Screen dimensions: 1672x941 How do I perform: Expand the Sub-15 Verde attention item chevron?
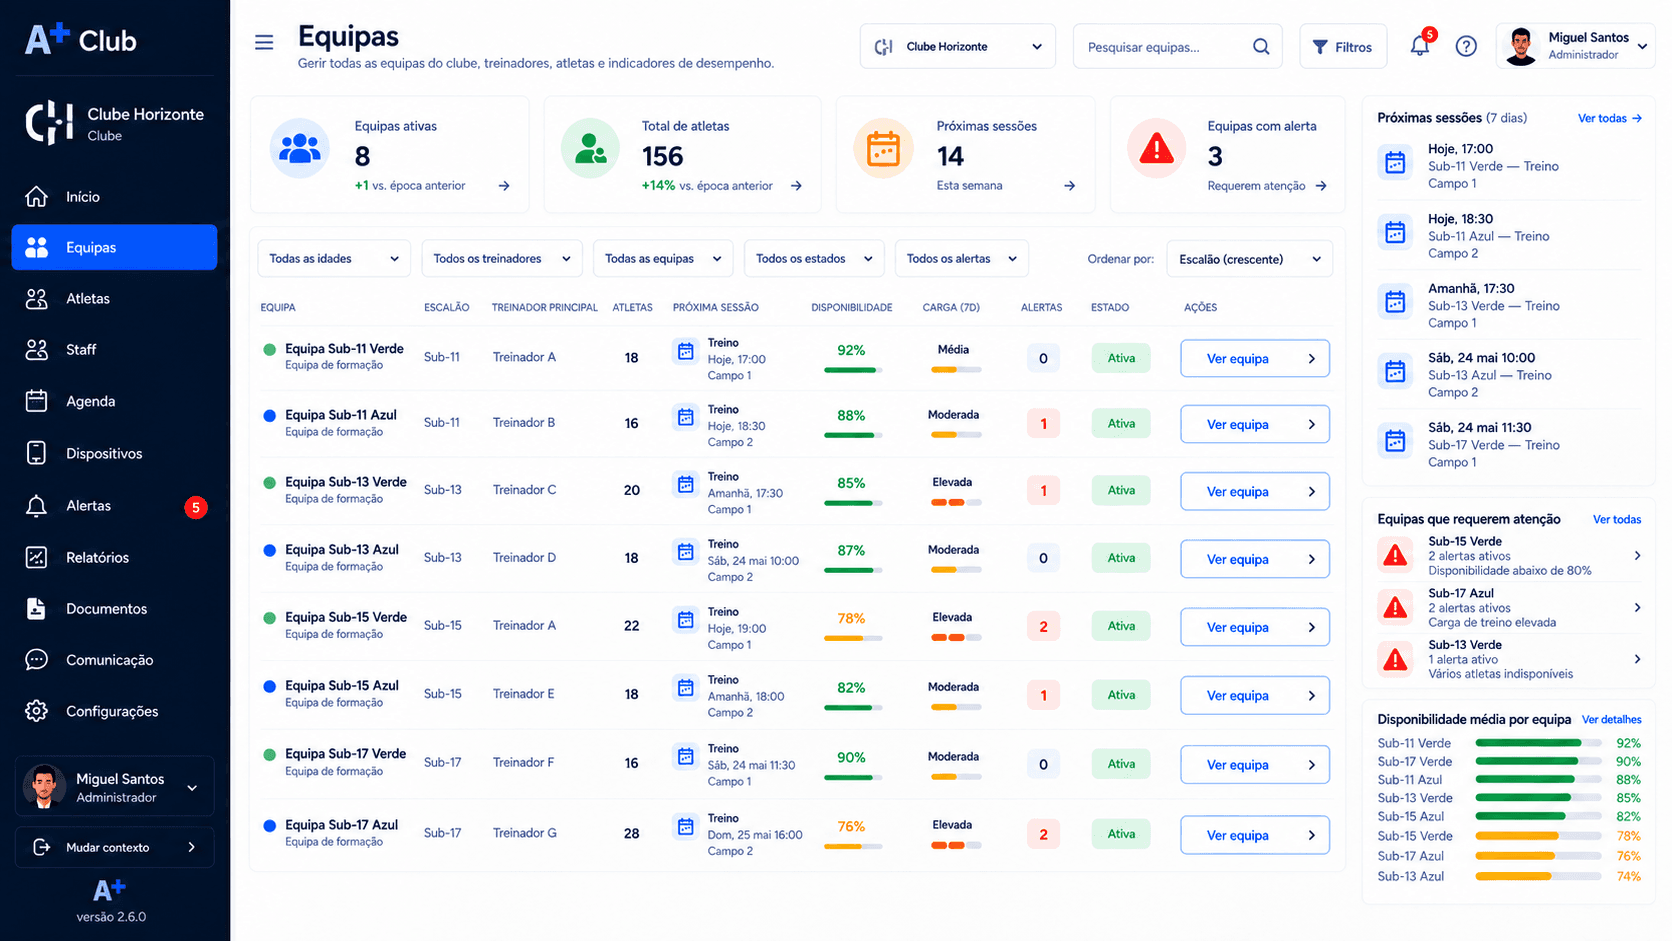click(1637, 555)
